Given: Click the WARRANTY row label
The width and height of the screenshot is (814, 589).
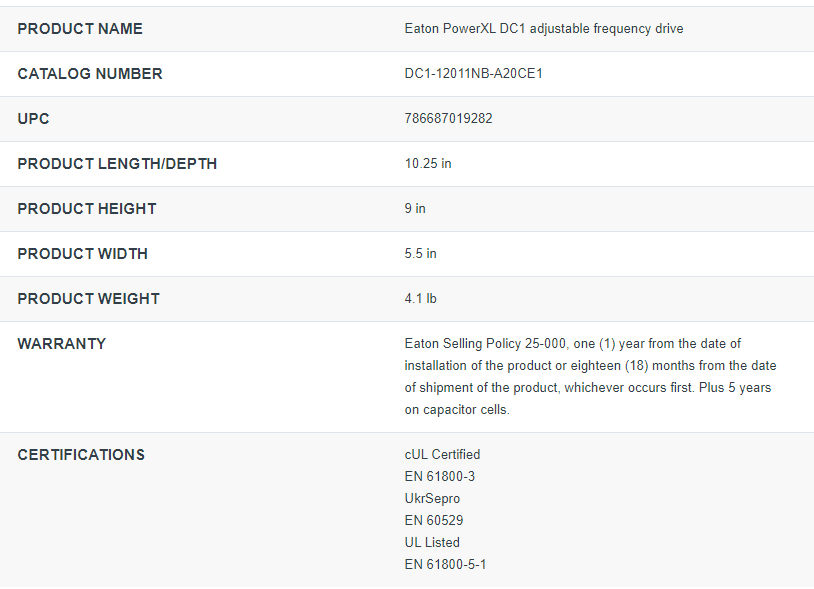Looking at the screenshot, I should (x=62, y=344).
